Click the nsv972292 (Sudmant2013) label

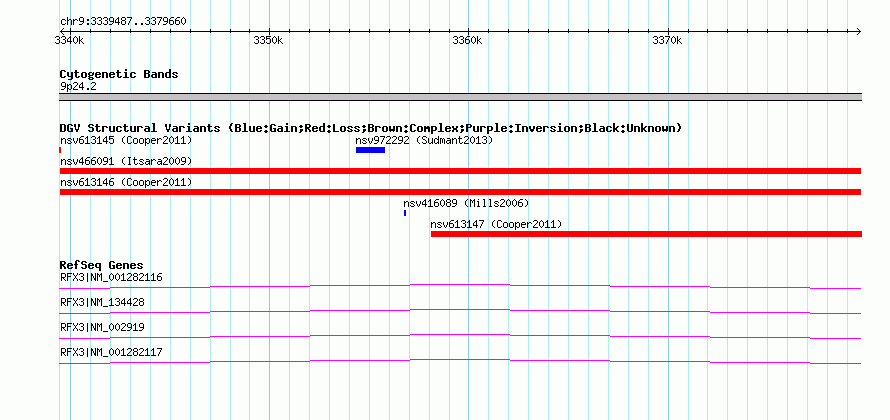pyautogui.click(x=424, y=140)
